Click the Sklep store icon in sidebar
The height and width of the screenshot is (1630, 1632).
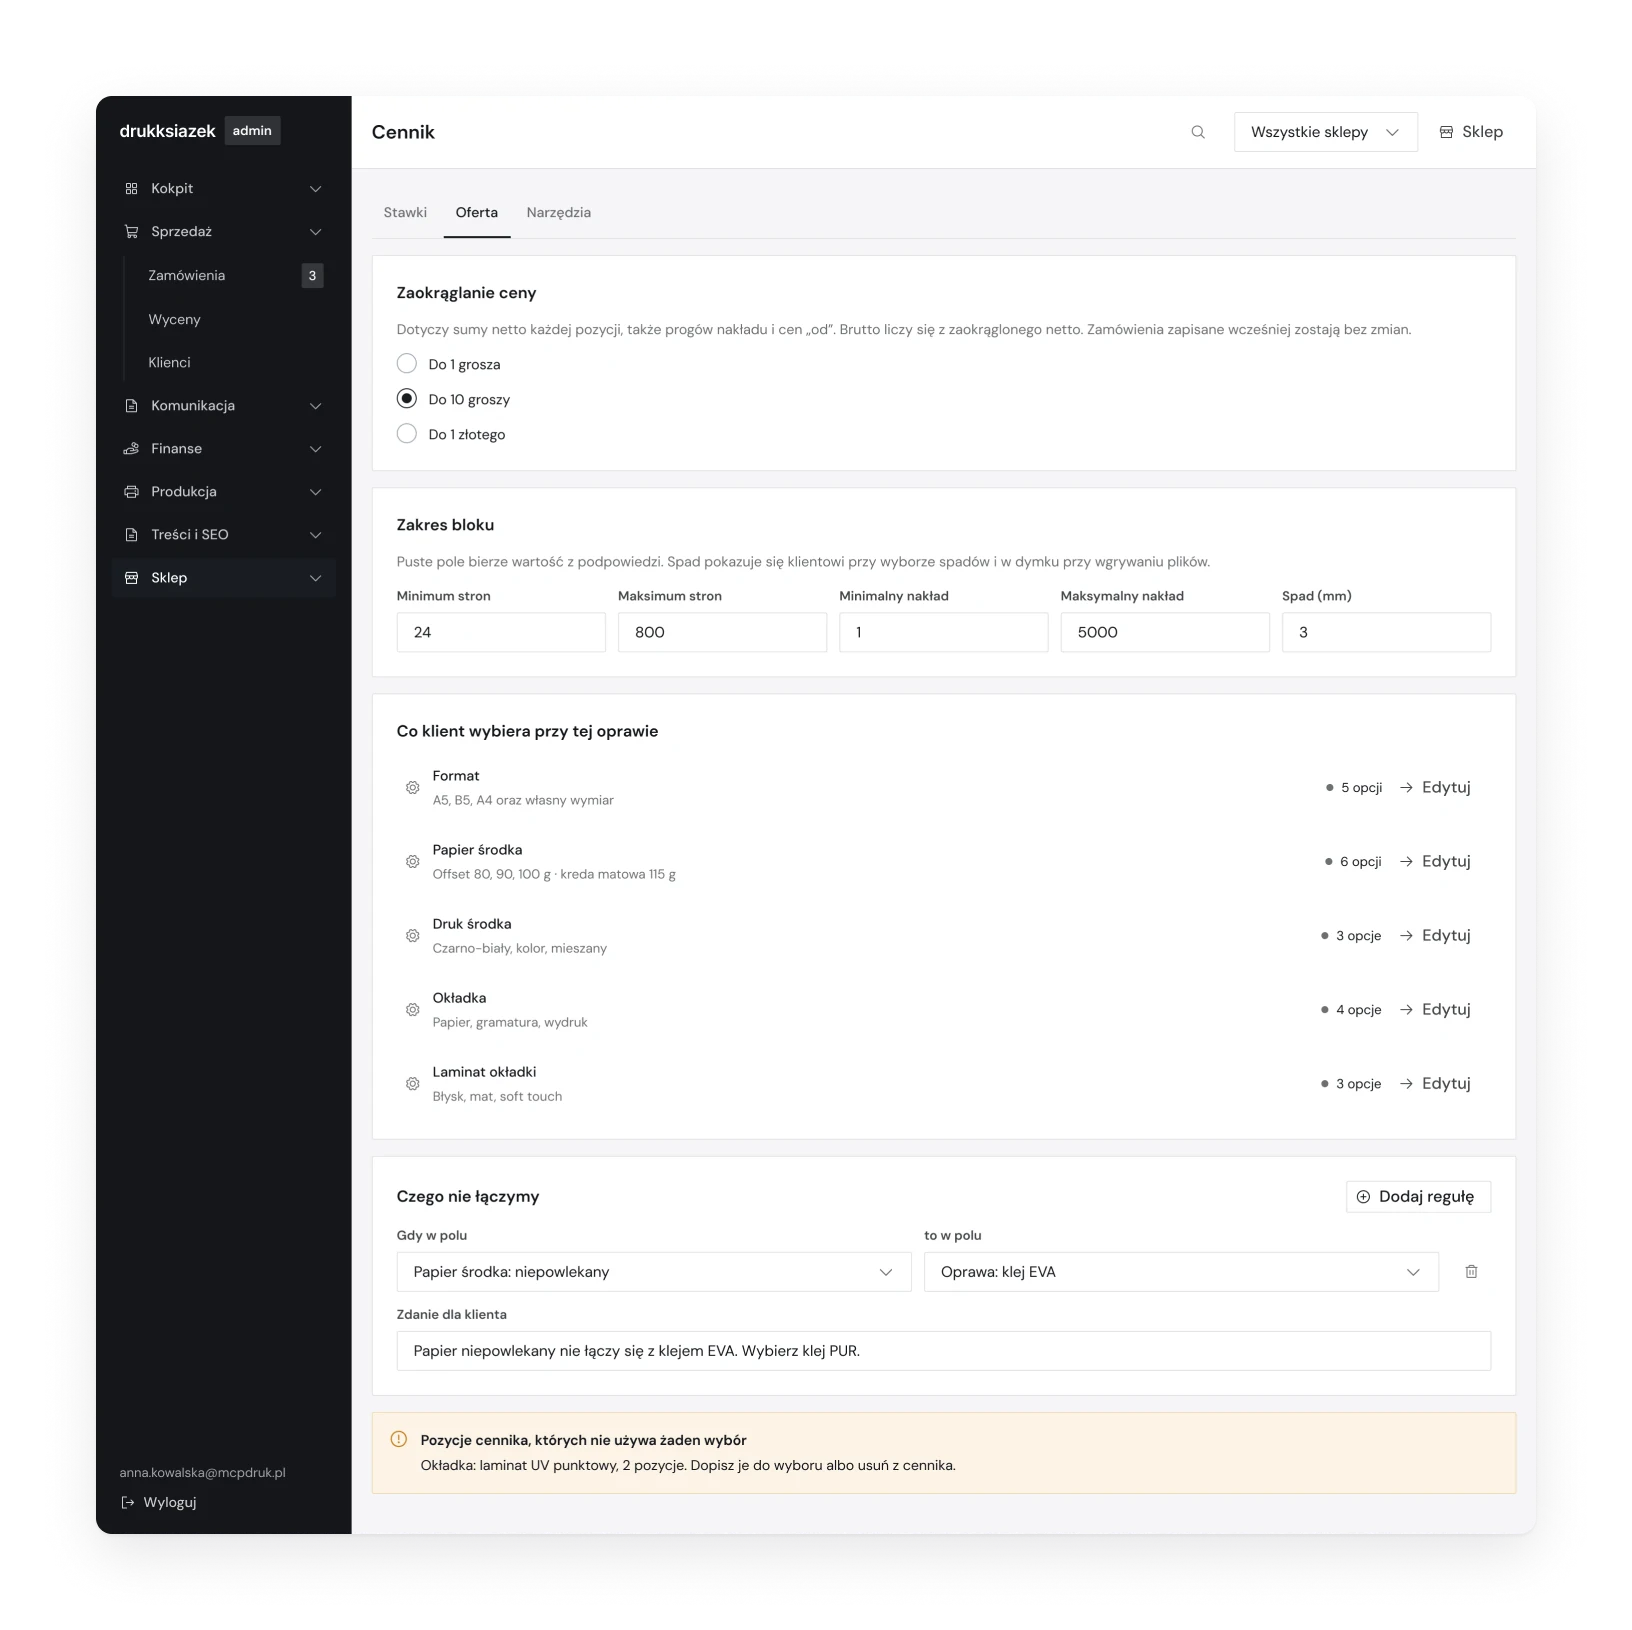[131, 577]
